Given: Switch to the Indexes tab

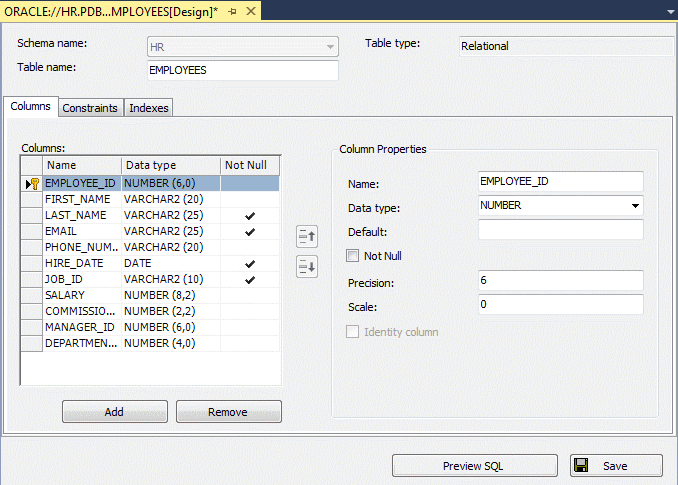Looking at the screenshot, I should coord(149,108).
